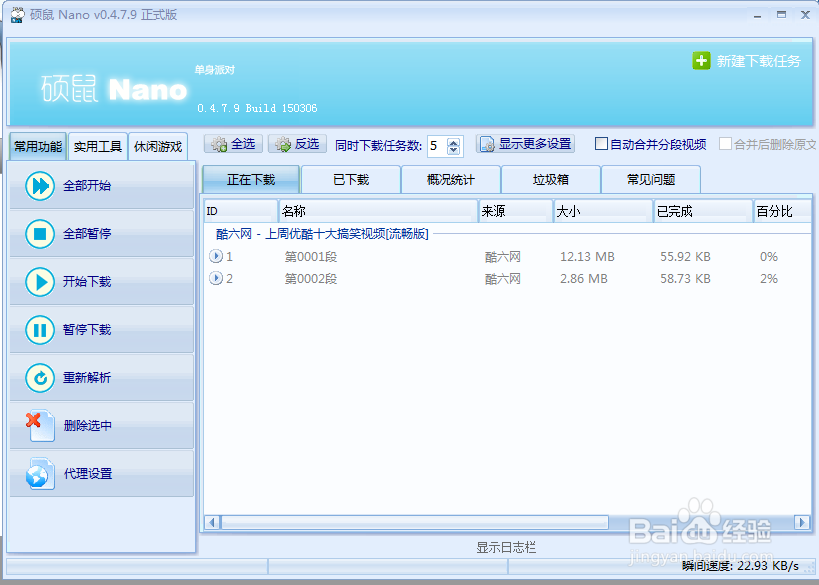
Task: Click 瞬间速度 status bar entry
Action: click(740, 566)
